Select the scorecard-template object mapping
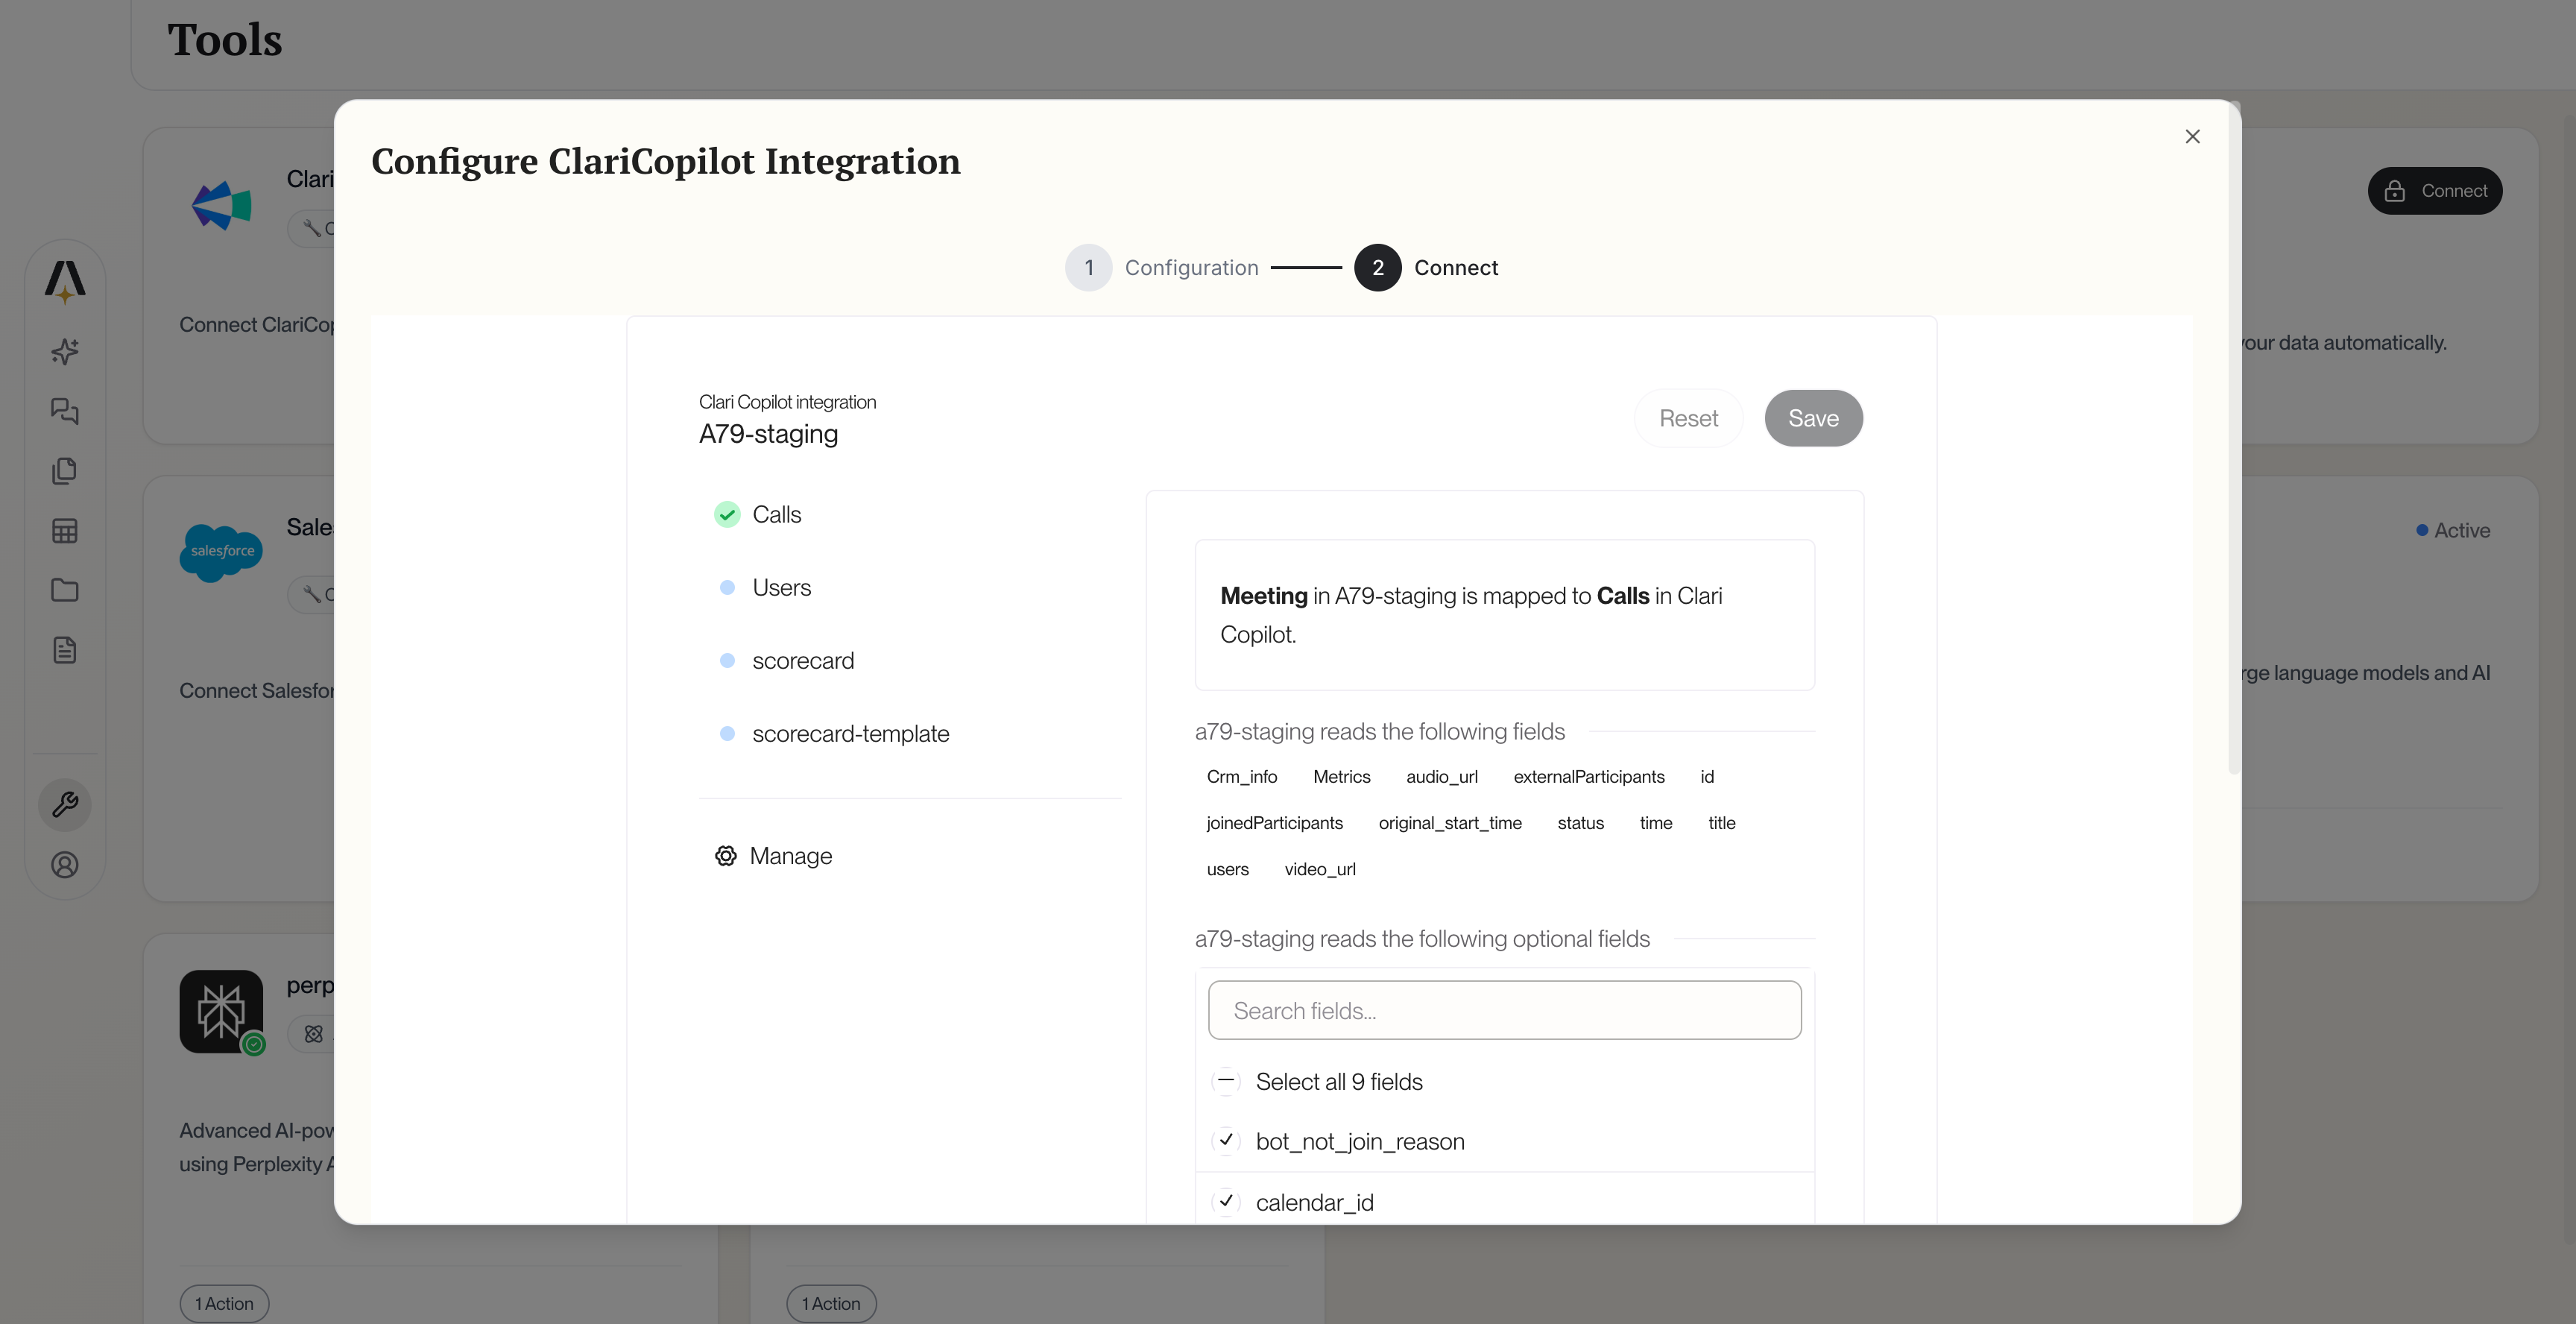2576x1324 pixels. pyautogui.click(x=850, y=734)
